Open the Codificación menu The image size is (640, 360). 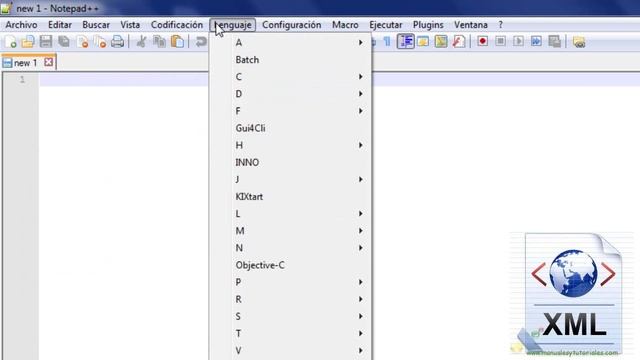coord(177,25)
